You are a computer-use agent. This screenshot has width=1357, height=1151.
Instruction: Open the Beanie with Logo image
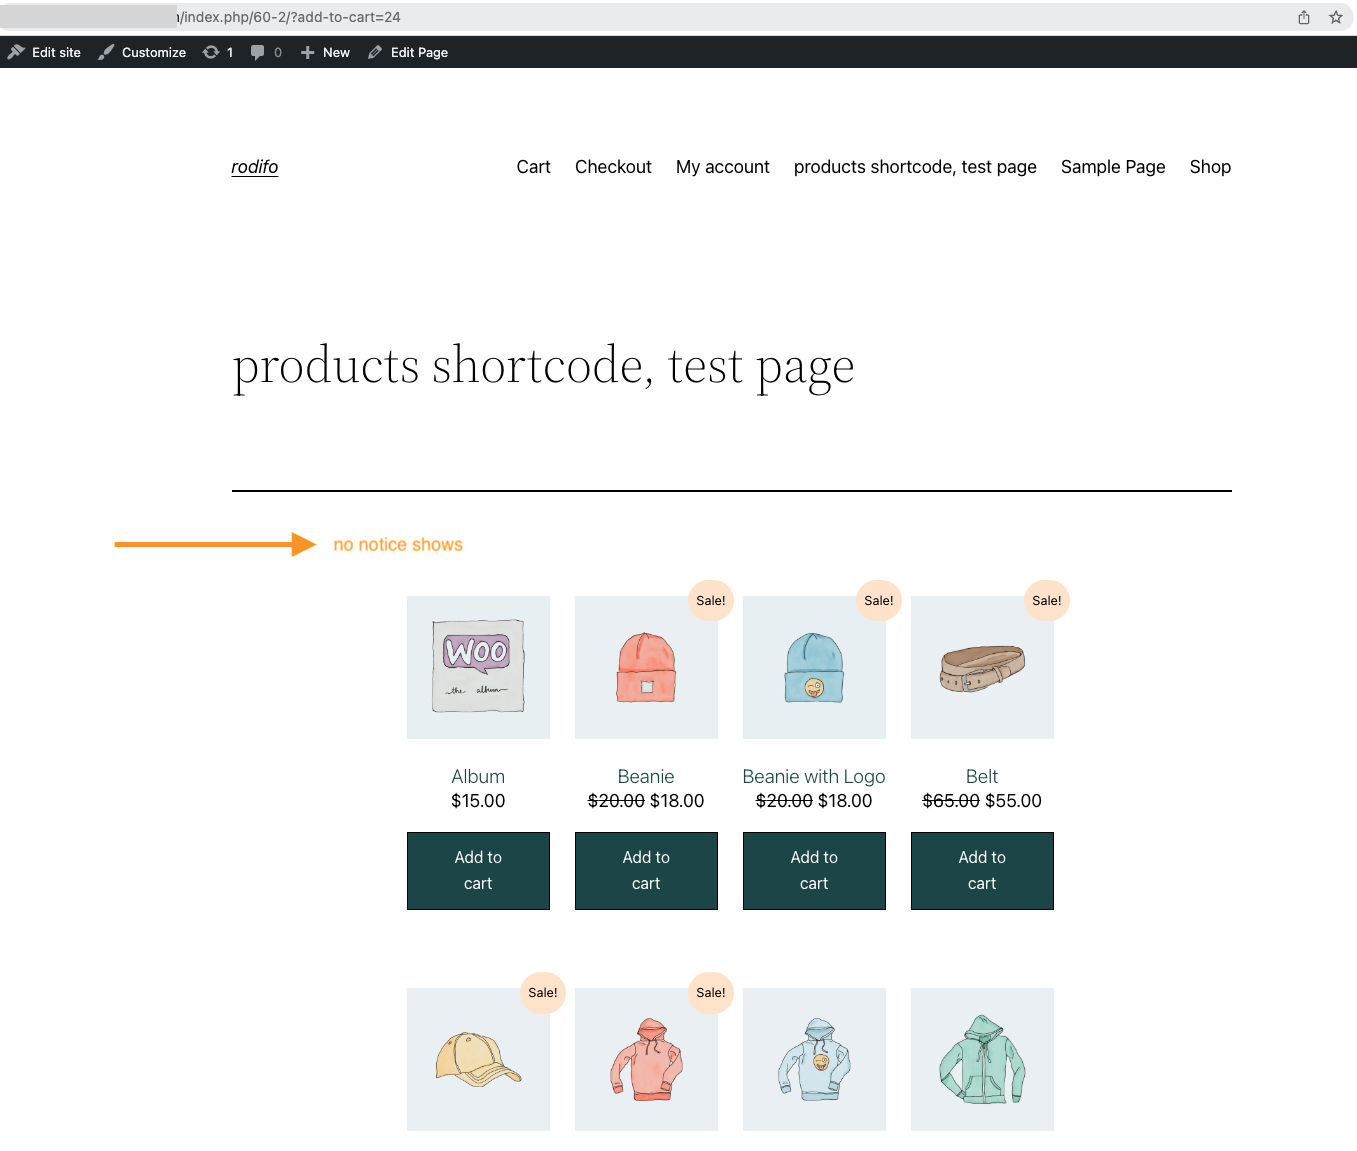click(814, 667)
